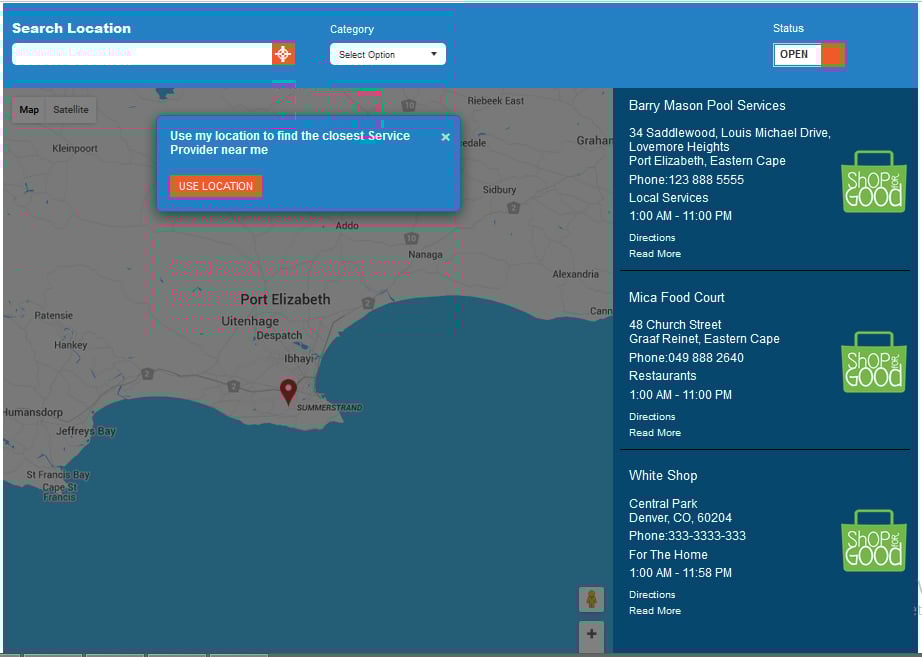Click Read More under Barry Mason Pool Services
This screenshot has width=922, height=657.
click(x=655, y=254)
